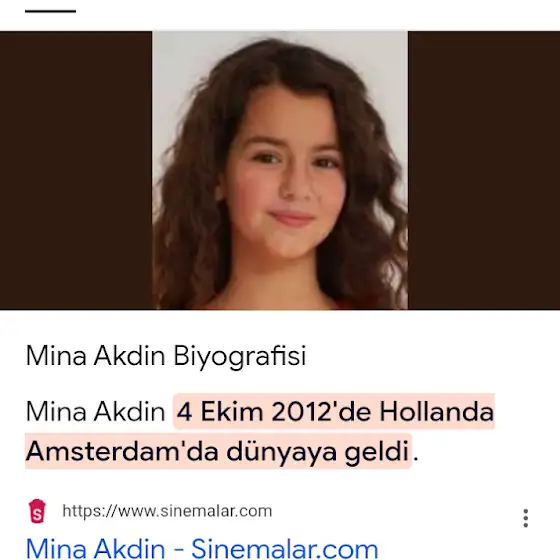This screenshot has width=560, height=560.
Task: Click the https://www.sinemalar.com URL text
Action: [x=167, y=511]
